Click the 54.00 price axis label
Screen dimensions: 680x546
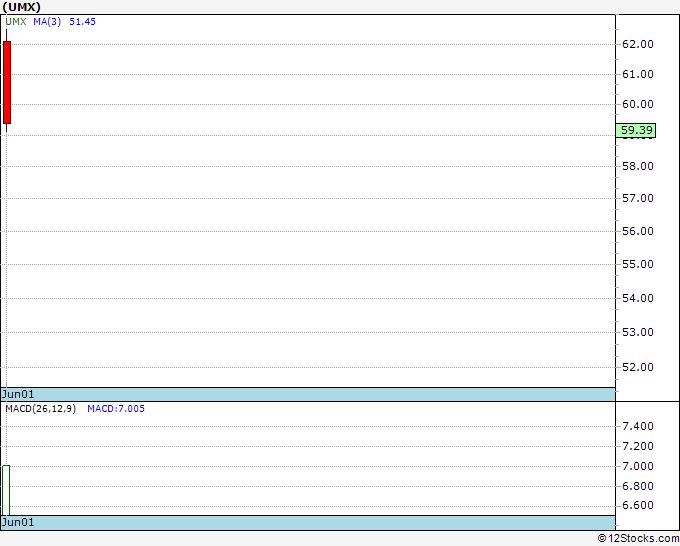[638, 298]
